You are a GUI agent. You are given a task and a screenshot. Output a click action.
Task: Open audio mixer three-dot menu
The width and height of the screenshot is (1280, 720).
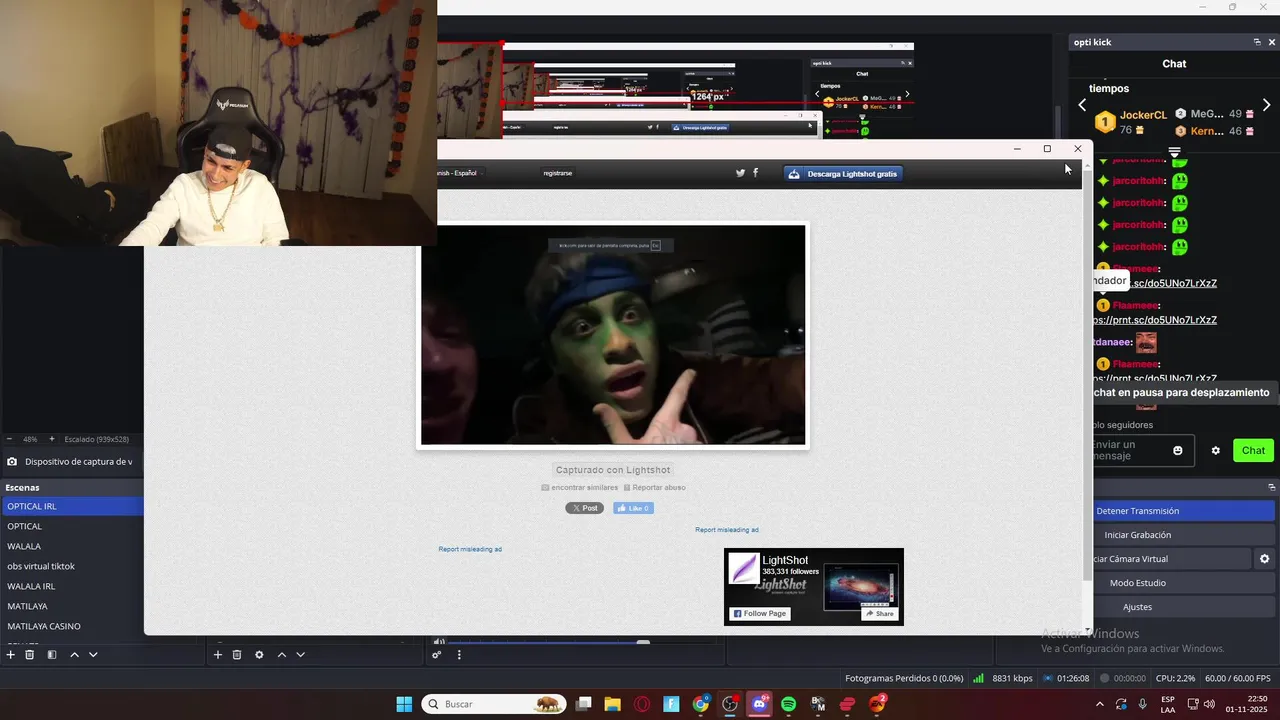pos(459,654)
